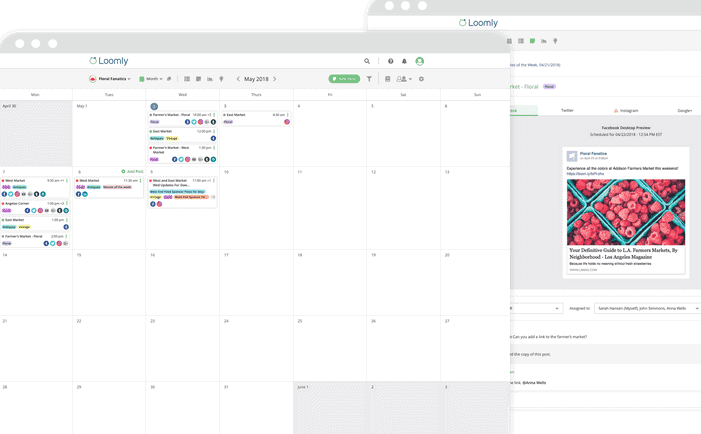Click the May 2018 month label
The height and width of the screenshot is (434, 701).
pos(256,79)
